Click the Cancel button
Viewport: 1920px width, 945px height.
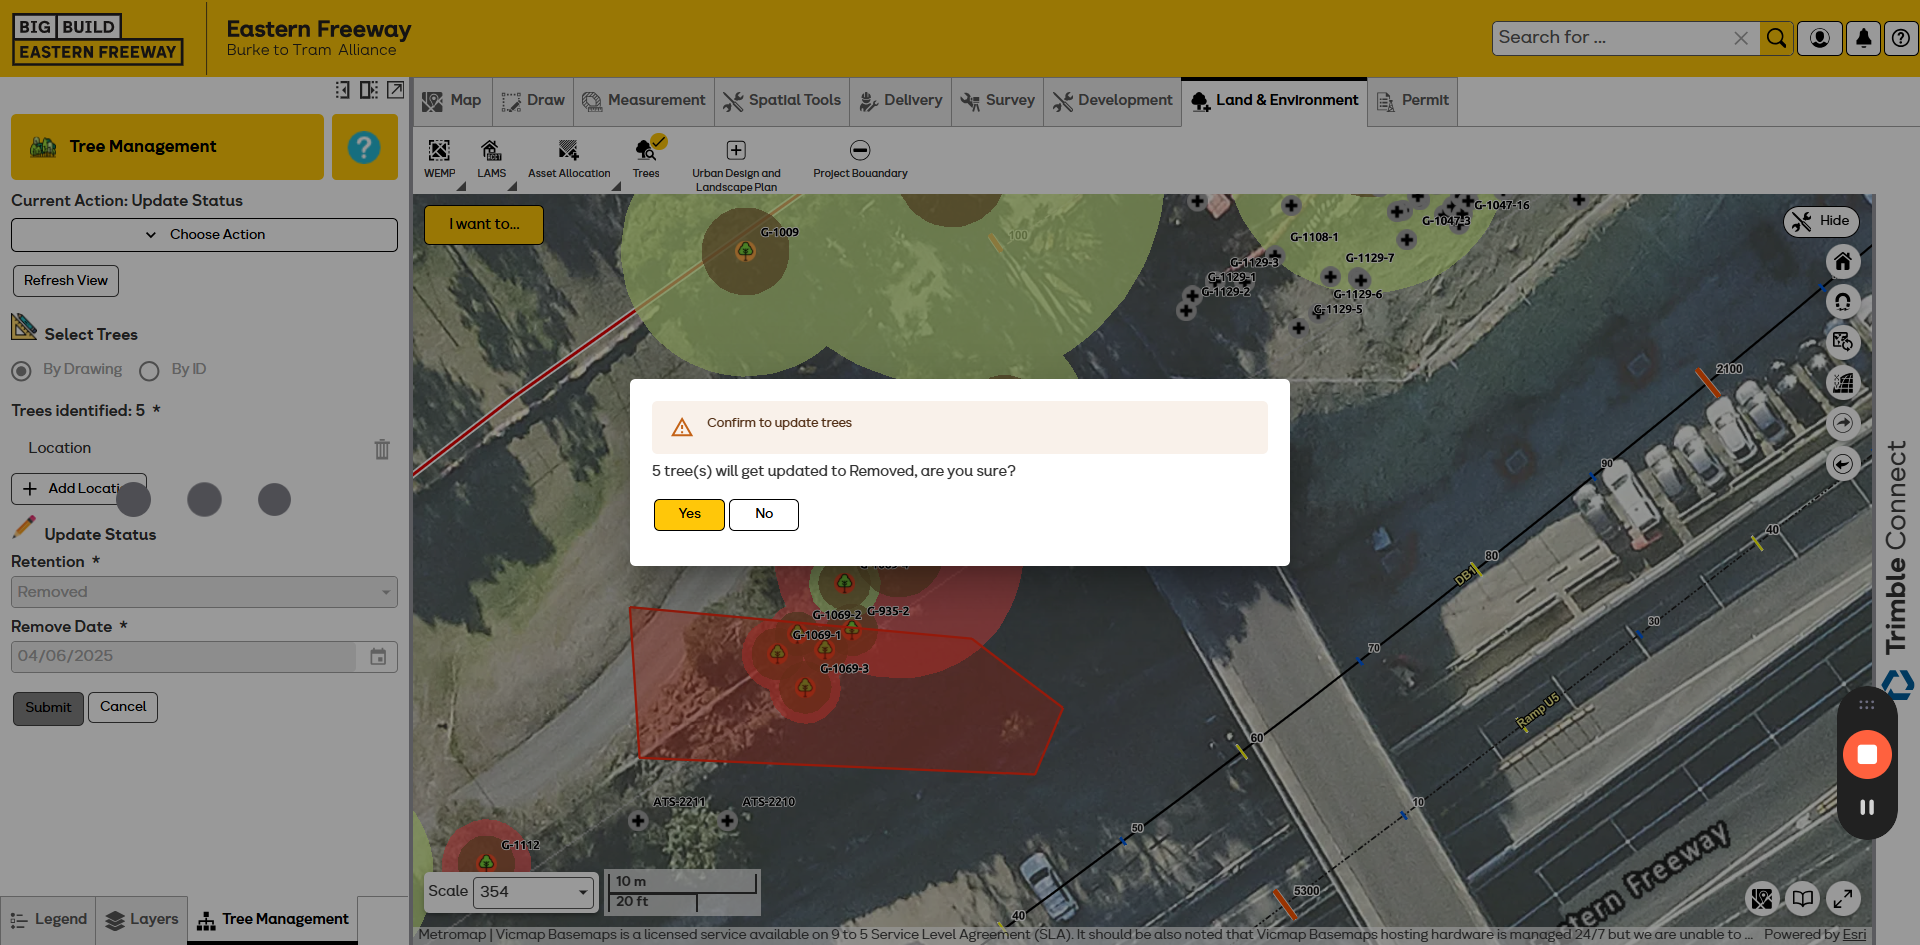tap(123, 707)
